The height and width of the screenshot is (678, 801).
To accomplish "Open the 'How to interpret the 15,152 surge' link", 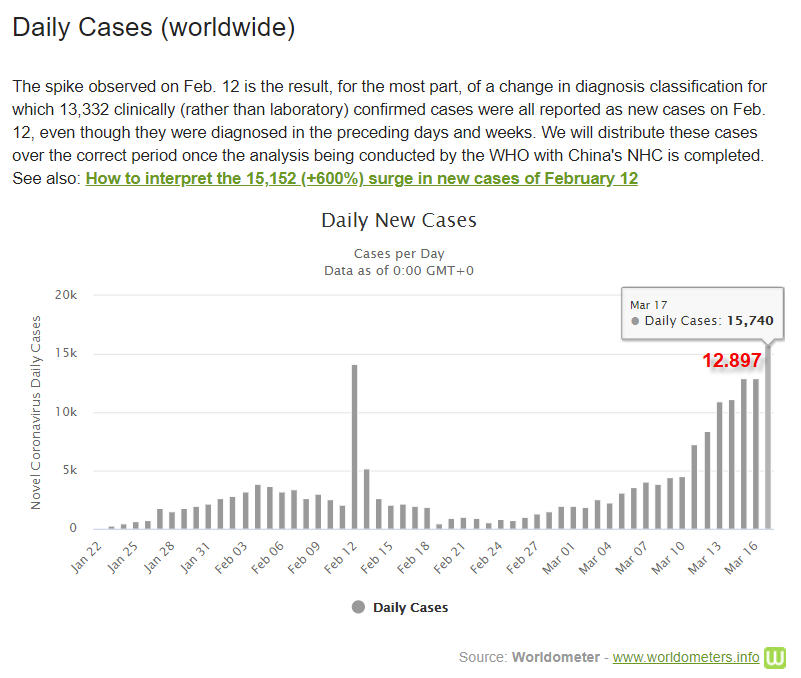I will click(x=361, y=178).
